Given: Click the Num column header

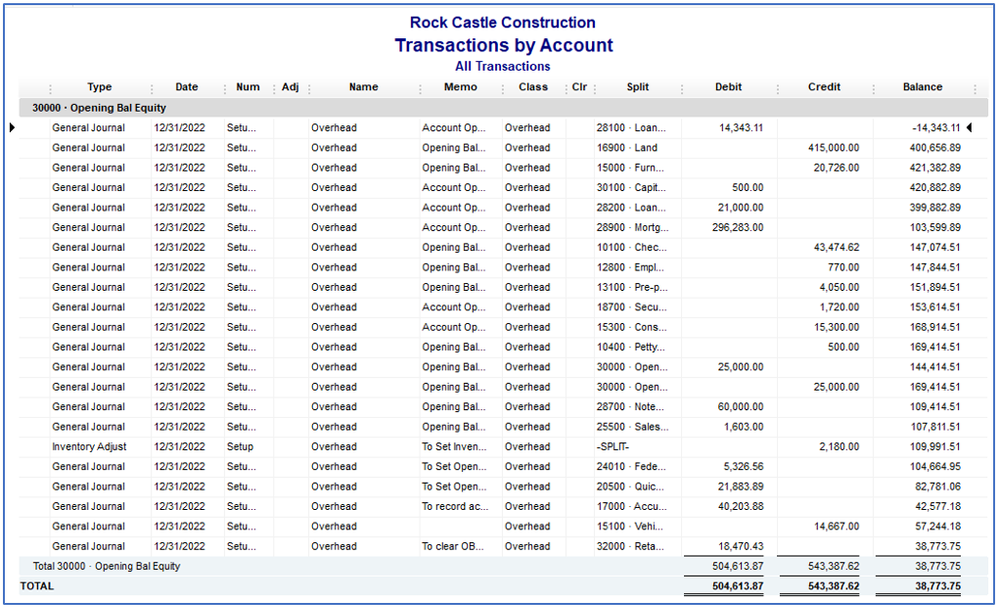Looking at the screenshot, I should click(x=248, y=87).
